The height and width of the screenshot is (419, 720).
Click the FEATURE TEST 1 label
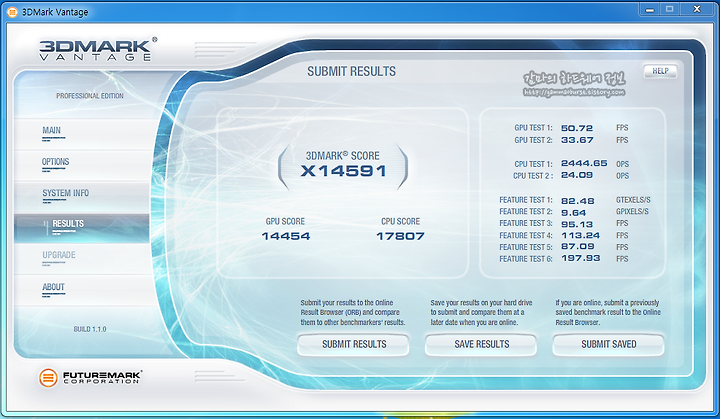[526, 200]
